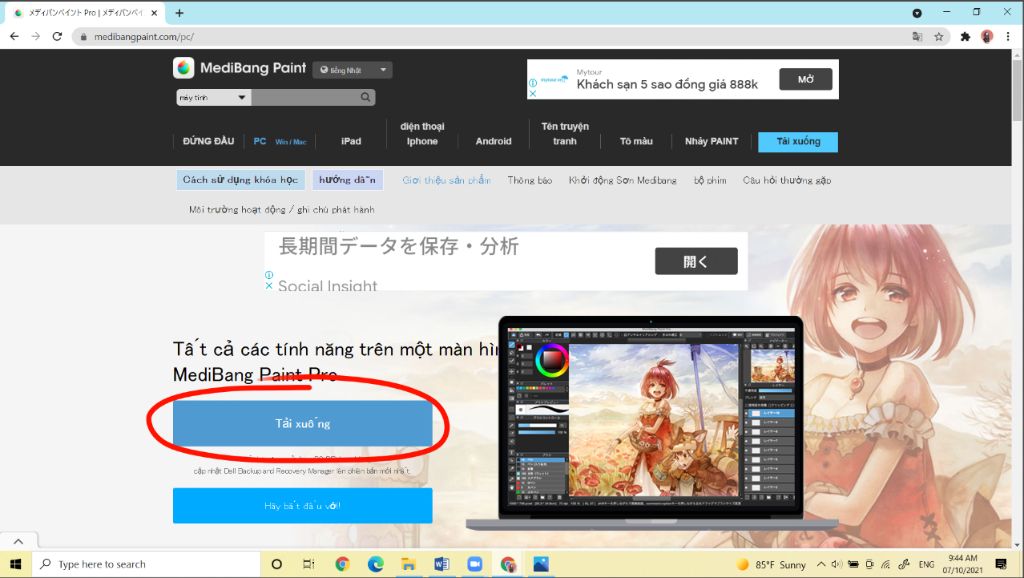Open the Chrome extensions puzzle icon
The height and width of the screenshot is (578, 1024).
[965, 37]
